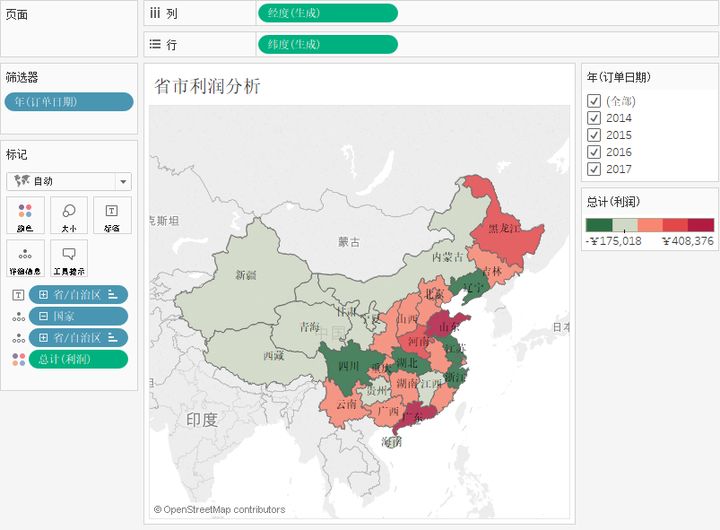720x530 pixels.
Task: Select the 总计(利润) color pill
Action: pyautogui.click(x=78, y=360)
